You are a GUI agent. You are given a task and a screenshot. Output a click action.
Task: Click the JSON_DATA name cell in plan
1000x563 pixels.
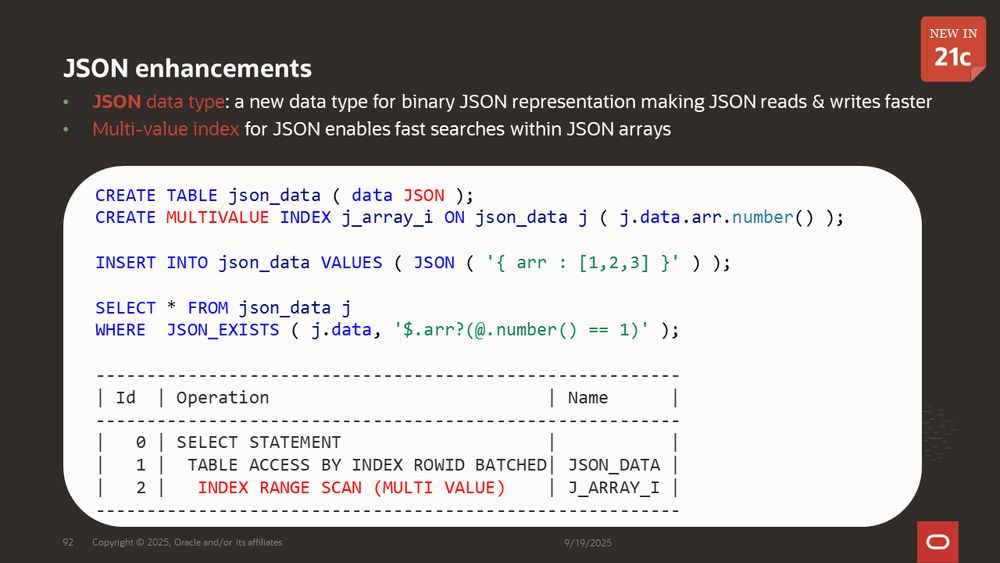click(614, 465)
